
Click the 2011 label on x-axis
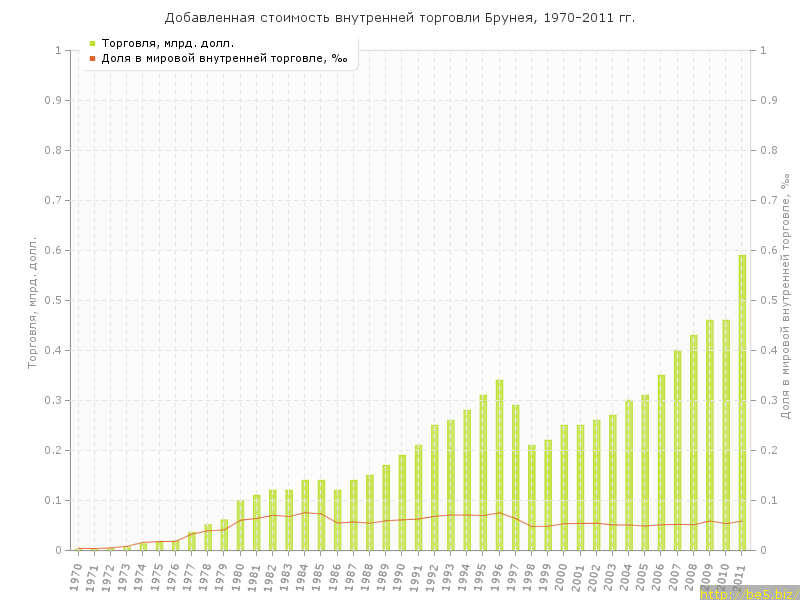(x=740, y=577)
